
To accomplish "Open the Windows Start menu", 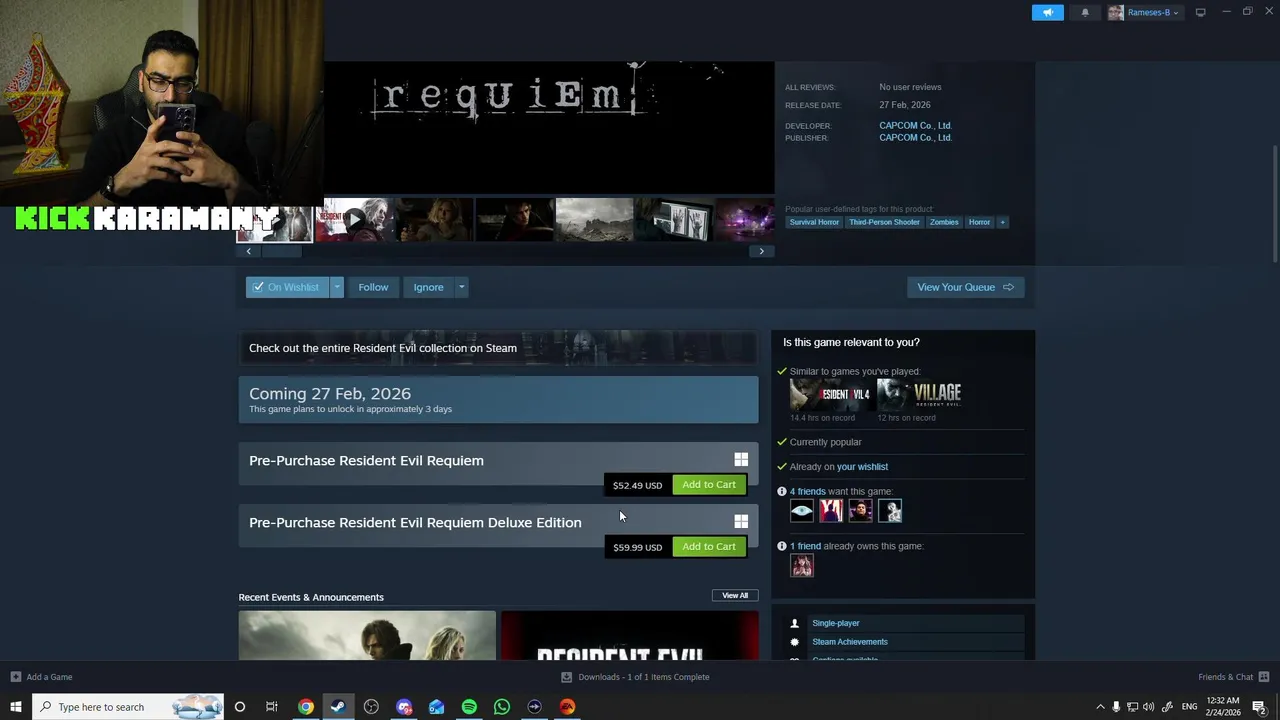I will pos(15,707).
